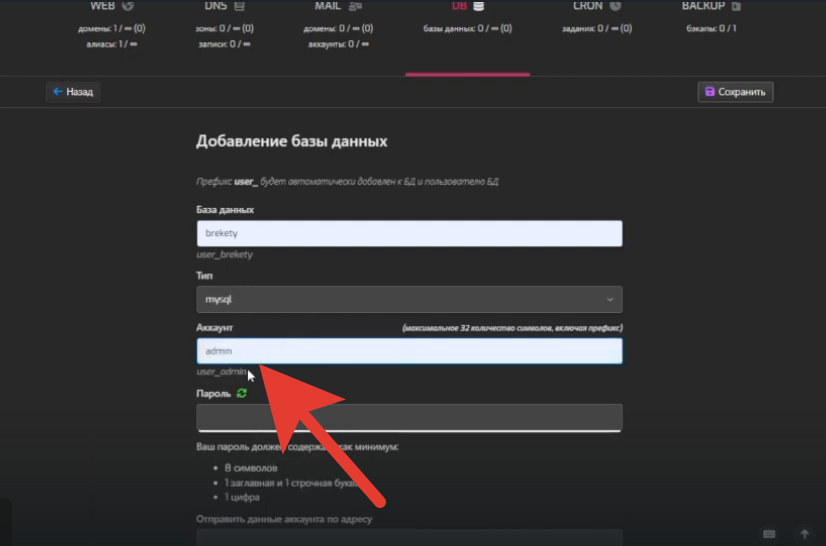Click the scroll-to-top arrow icon

pyautogui.click(x=804, y=534)
